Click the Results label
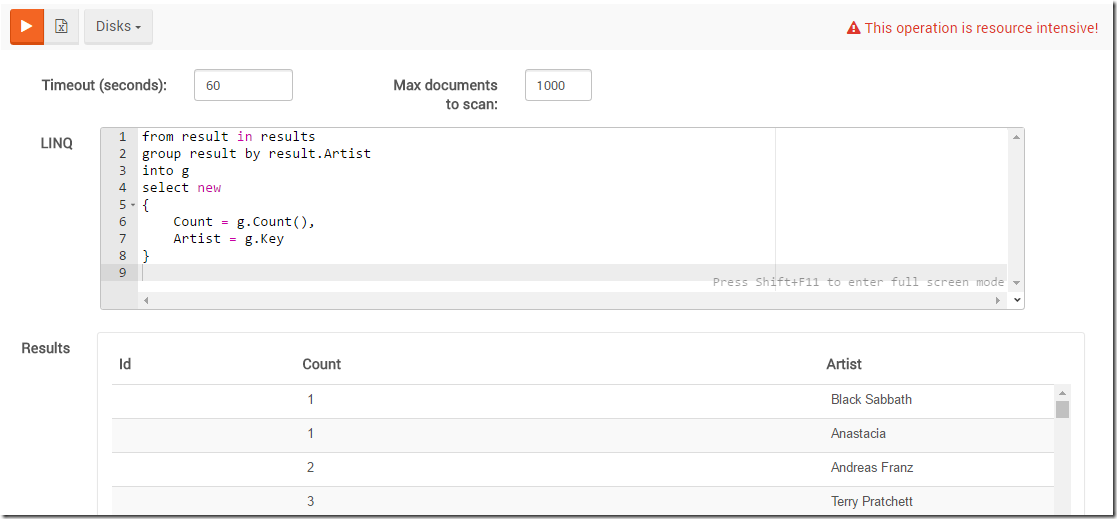The height and width of the screenshot is (519, 1117). pyautogui.click(x=46, y=348)
